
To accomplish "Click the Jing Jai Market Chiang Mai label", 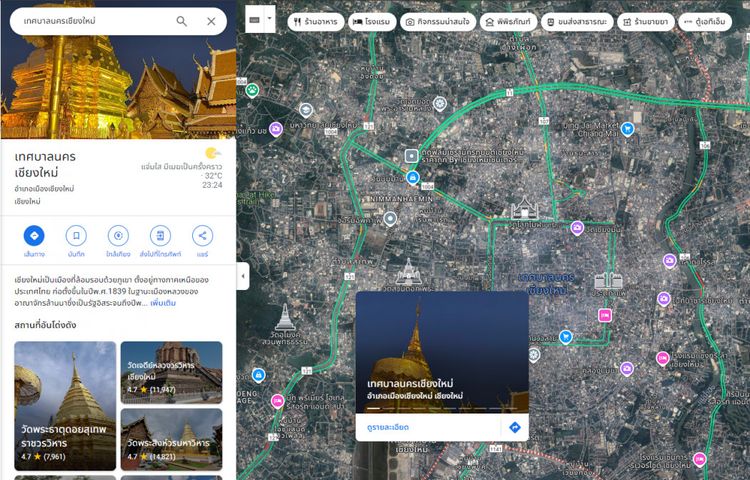I will click(x=591, y=130).
